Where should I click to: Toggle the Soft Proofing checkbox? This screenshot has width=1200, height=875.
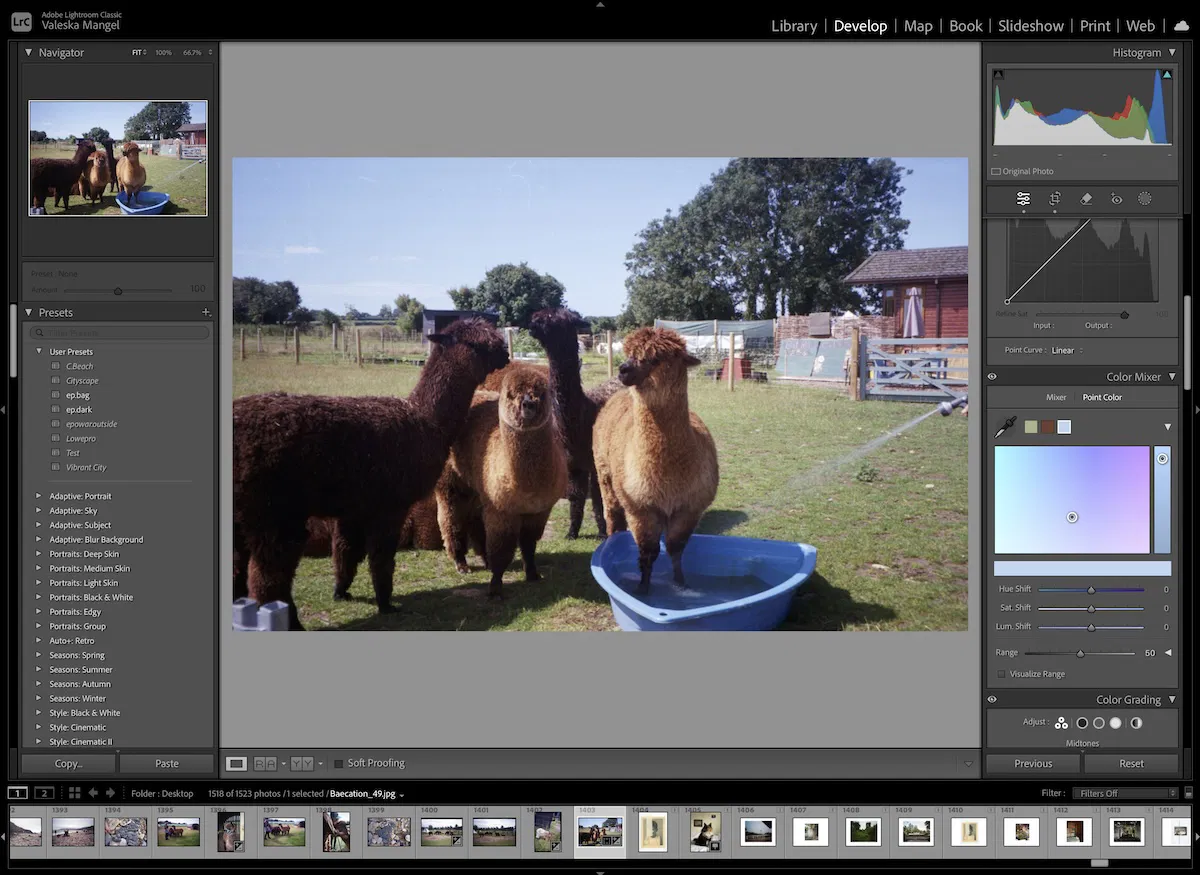(x=338, y=764)
